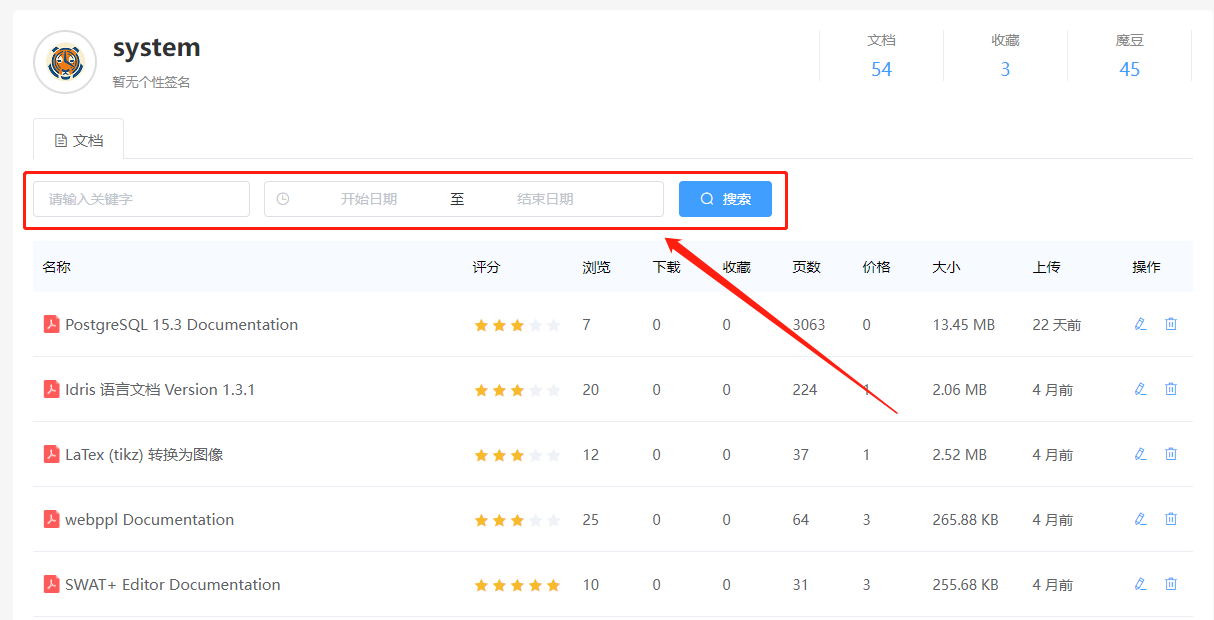Click the 文档 count 54
1214x620 pixels.
881,69
